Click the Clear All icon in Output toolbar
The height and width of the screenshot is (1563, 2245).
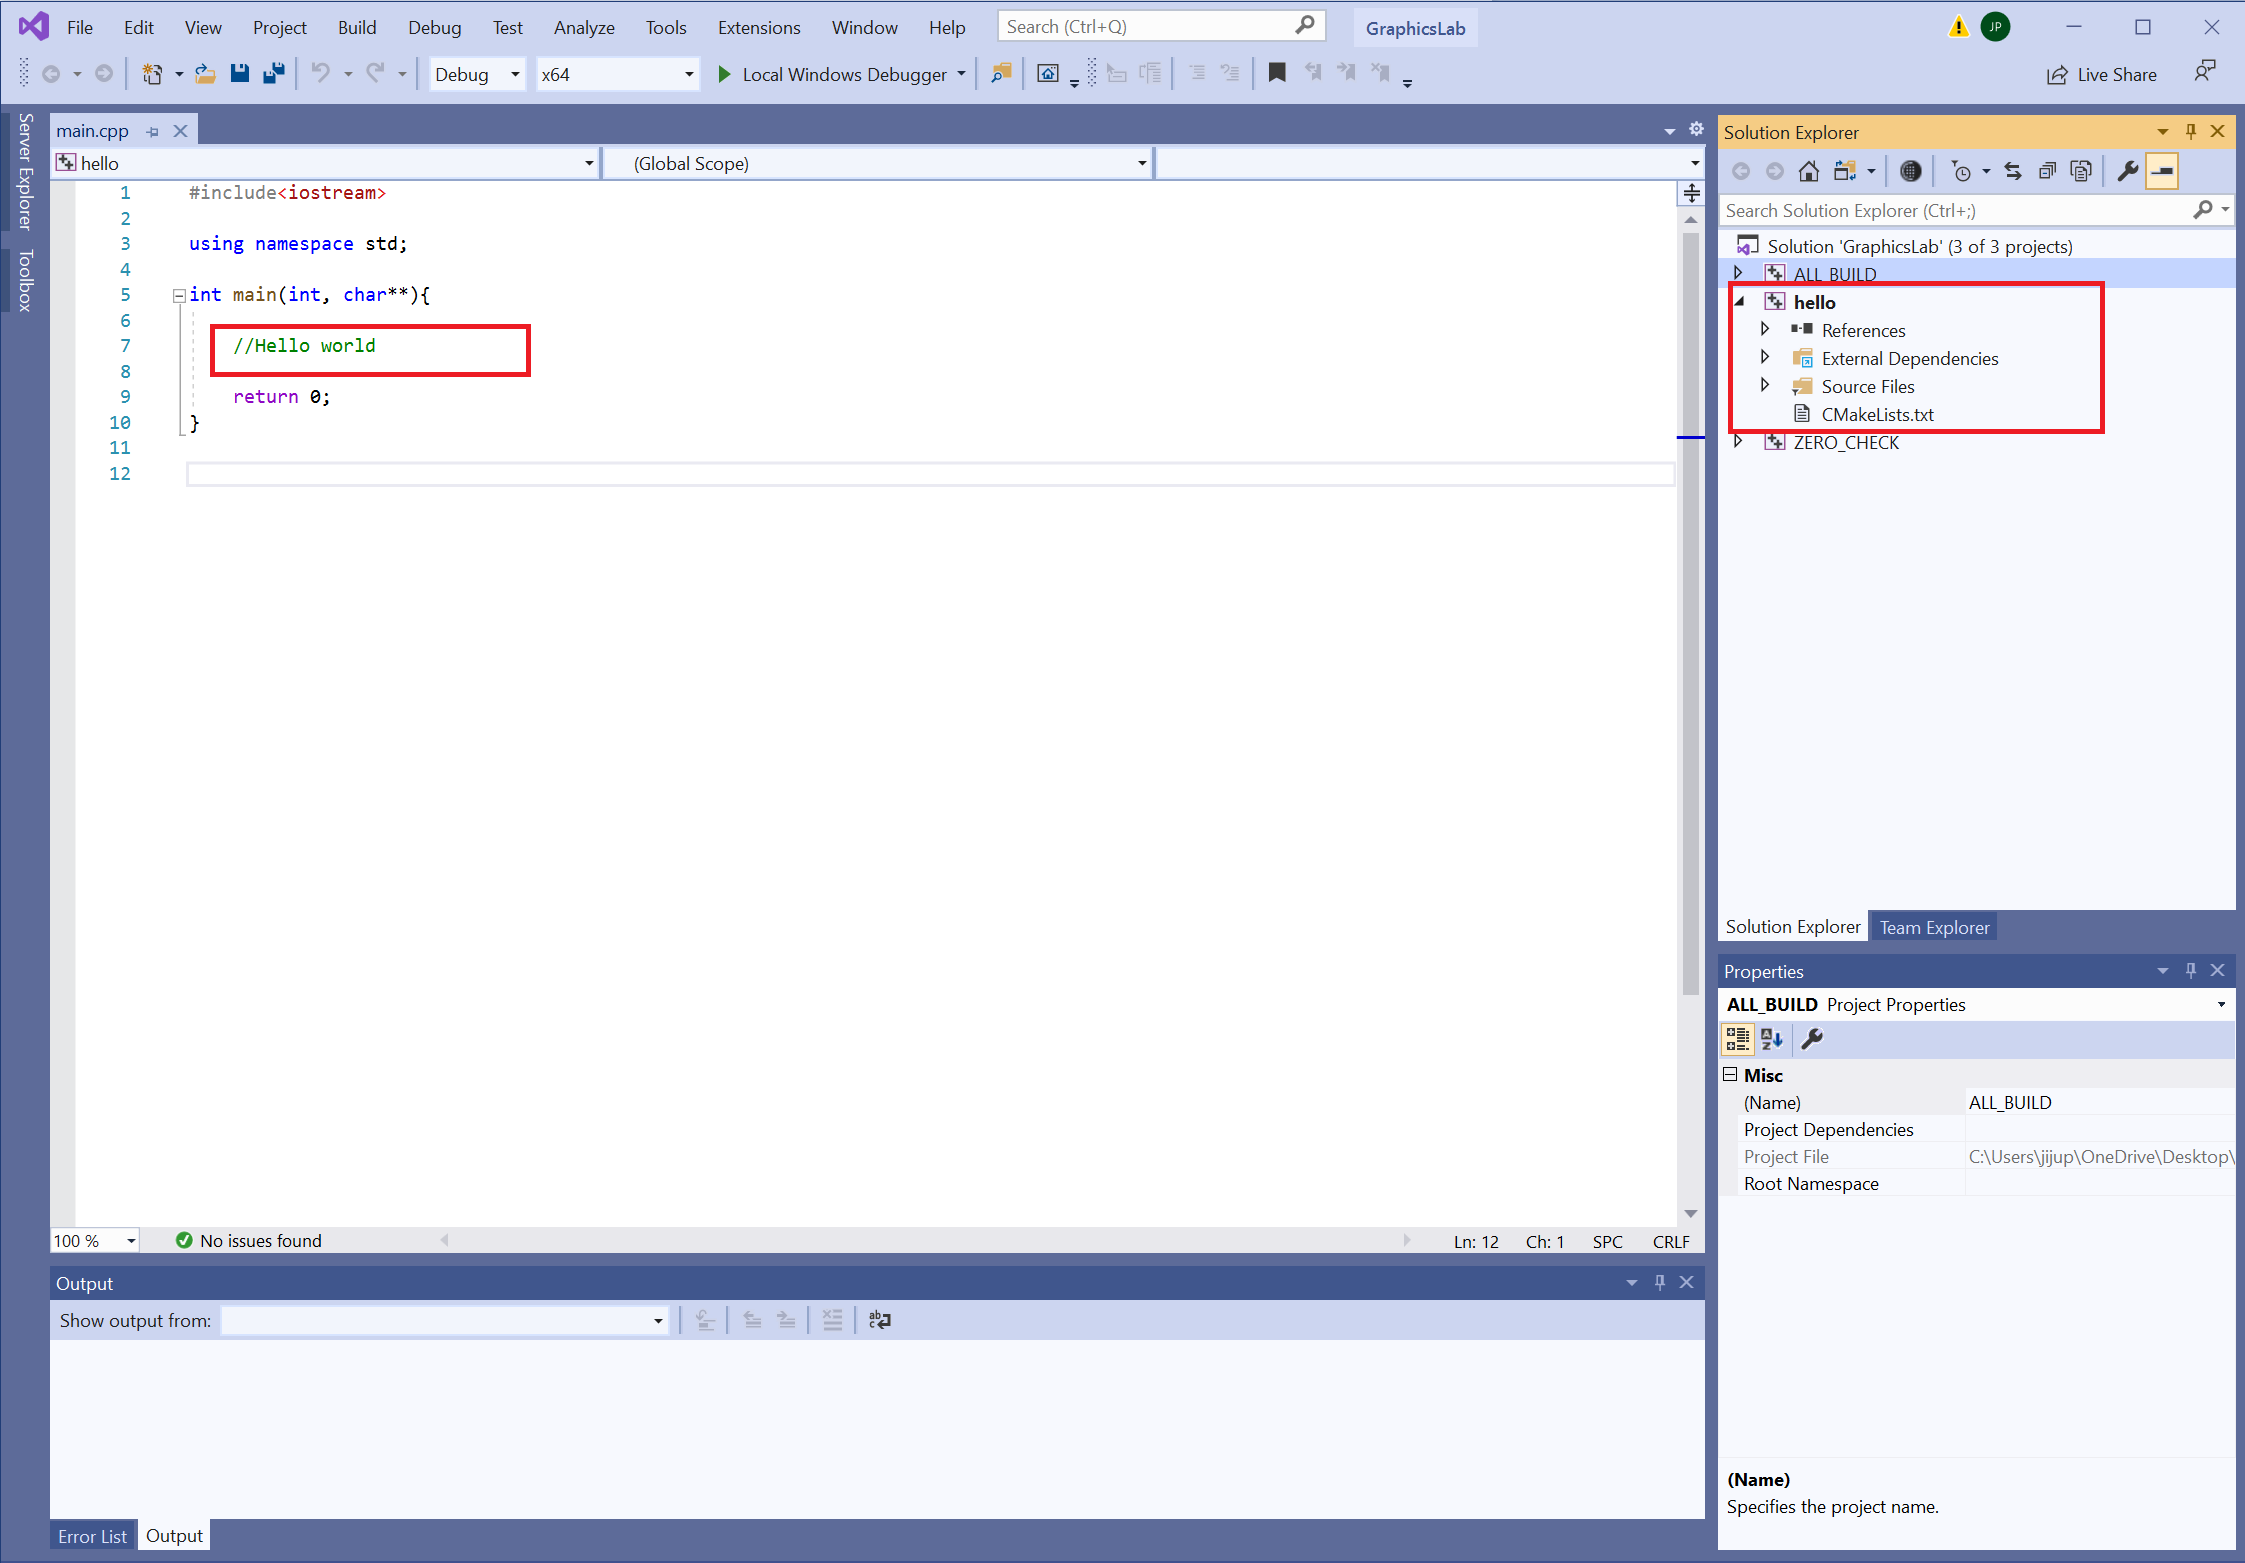(832, 1320)
